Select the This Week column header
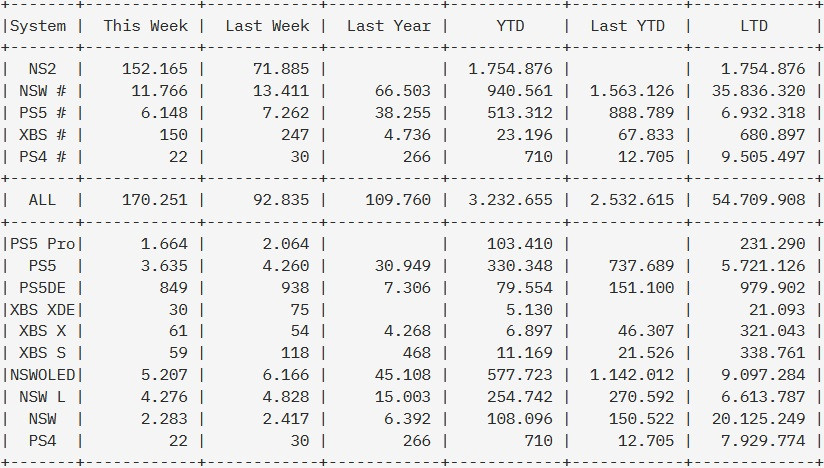Image resolution: width=824 pixels, height=468 pixels. [x=146, y=26]
